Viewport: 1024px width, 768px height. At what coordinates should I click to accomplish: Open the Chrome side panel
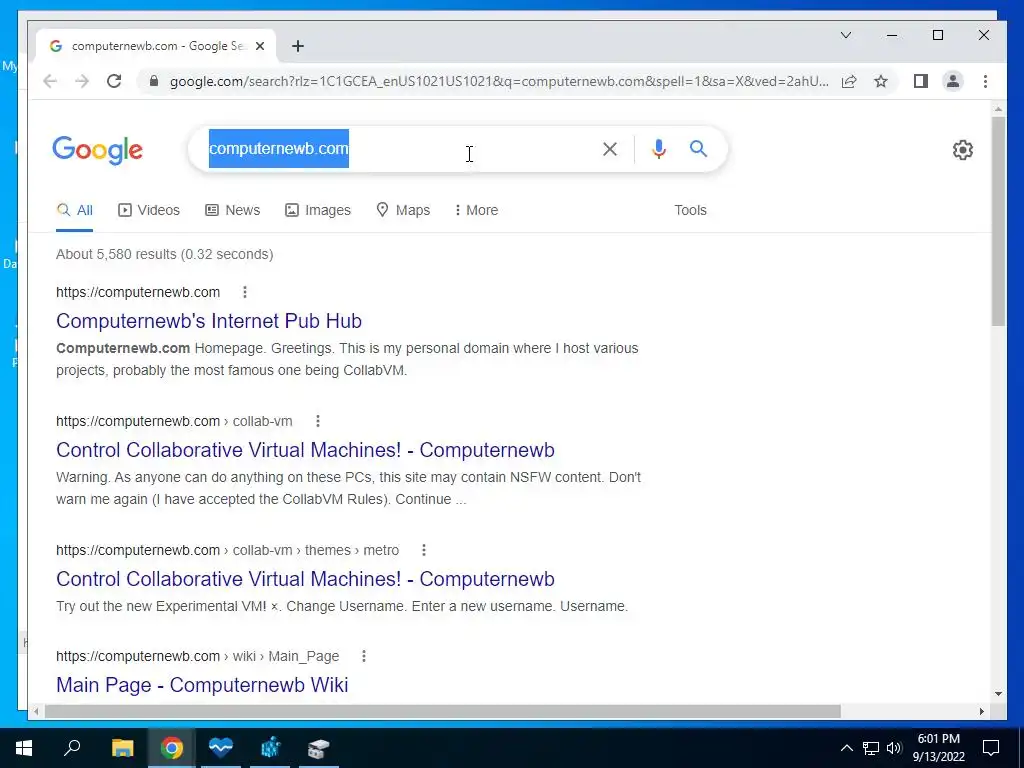921,81
